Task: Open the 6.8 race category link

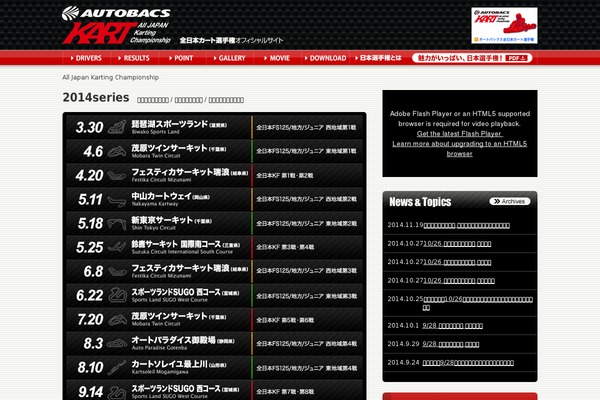Action: [307, 271]
